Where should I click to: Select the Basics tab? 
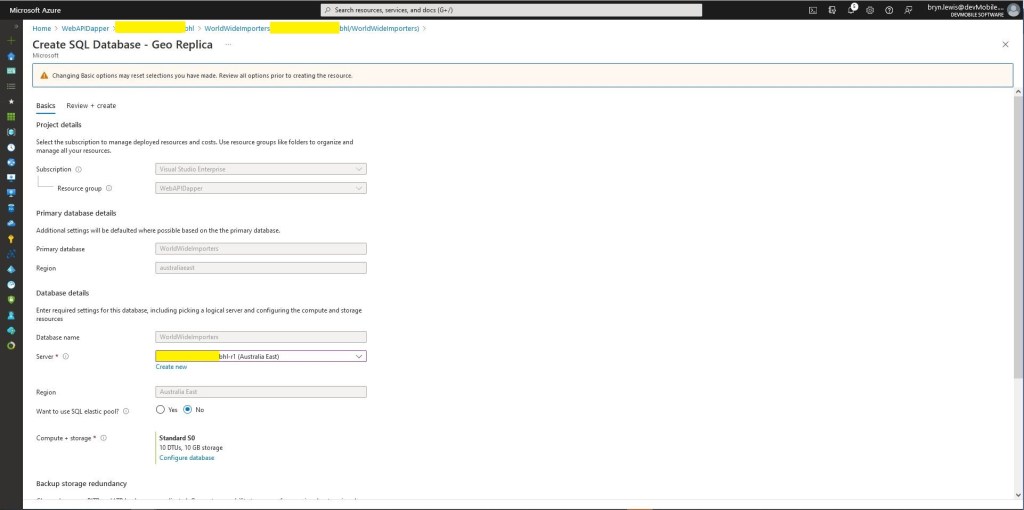46,105
